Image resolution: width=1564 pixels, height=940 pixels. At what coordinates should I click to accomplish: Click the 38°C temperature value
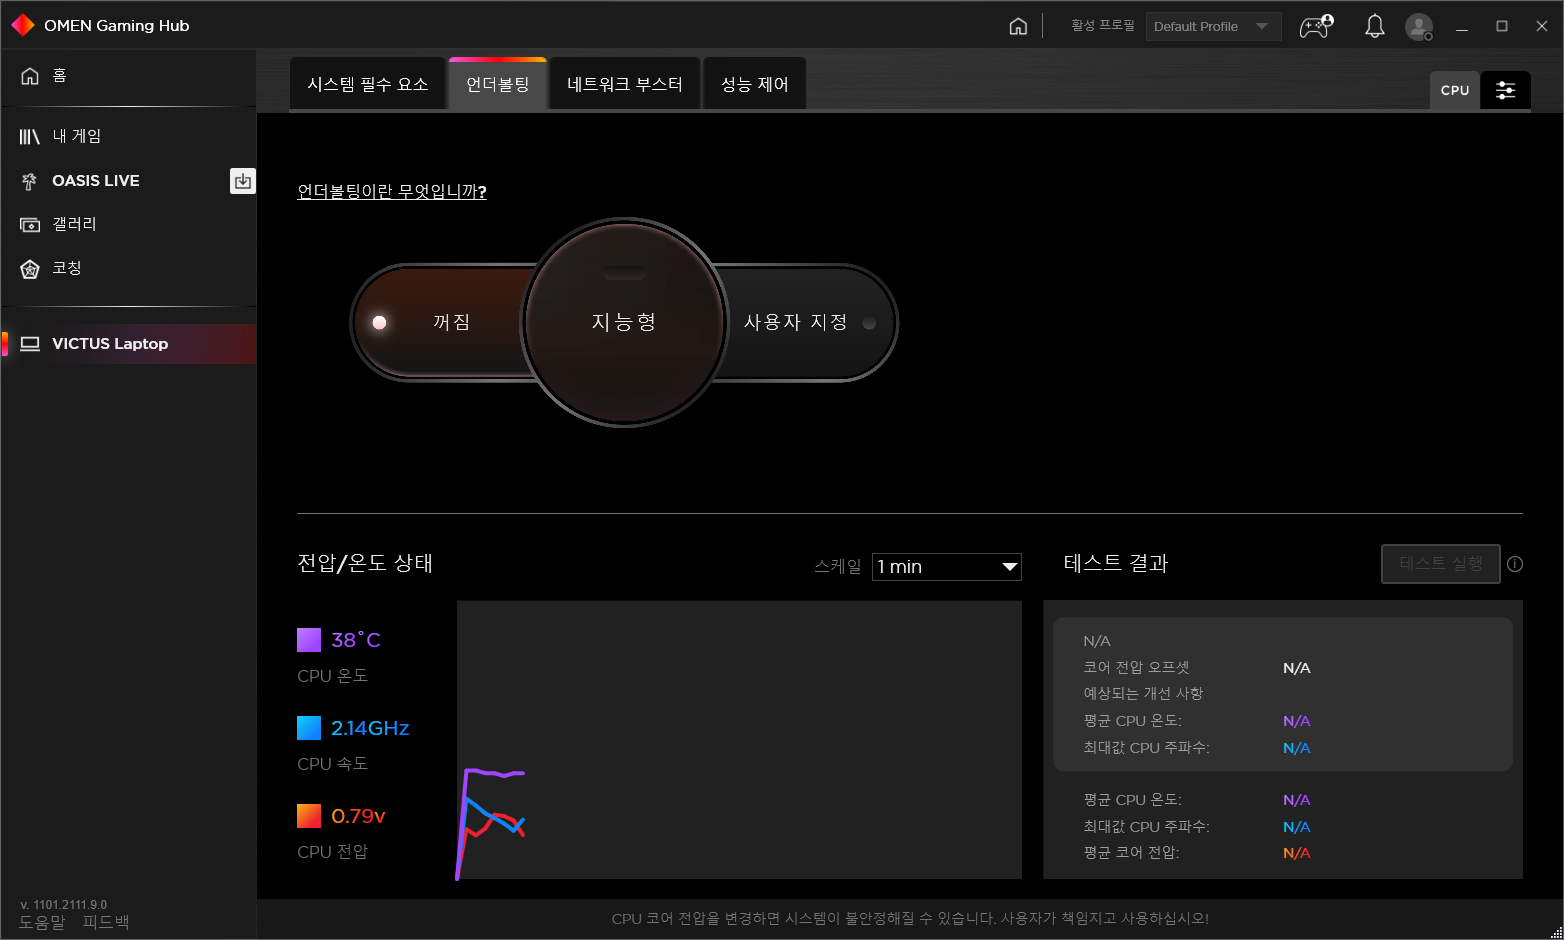click(356, 640)
